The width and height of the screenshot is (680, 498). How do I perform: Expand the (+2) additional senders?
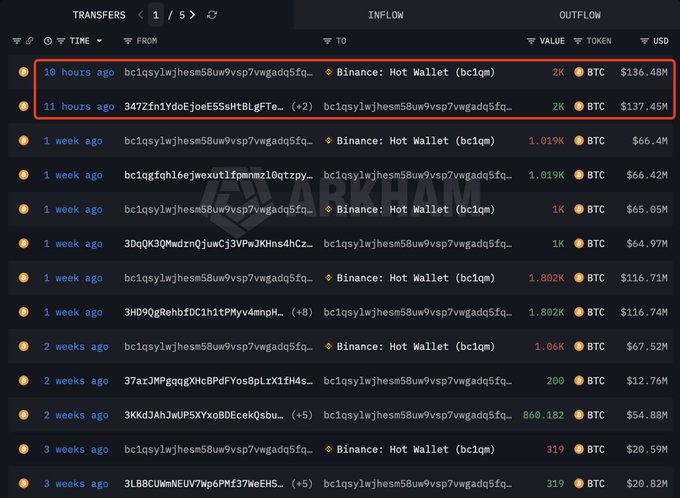click(302, 106)
